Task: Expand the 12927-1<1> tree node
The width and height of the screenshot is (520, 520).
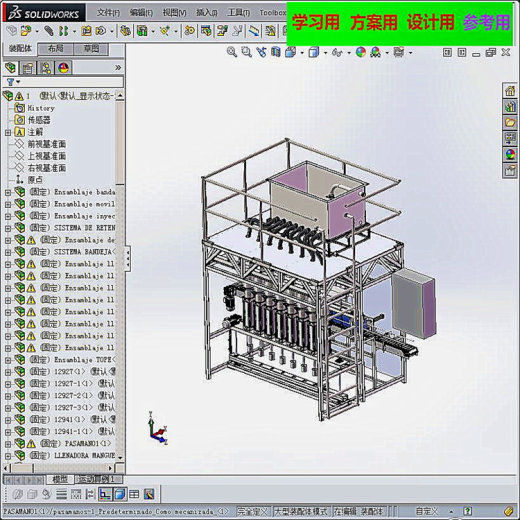Action: point(8,384)
